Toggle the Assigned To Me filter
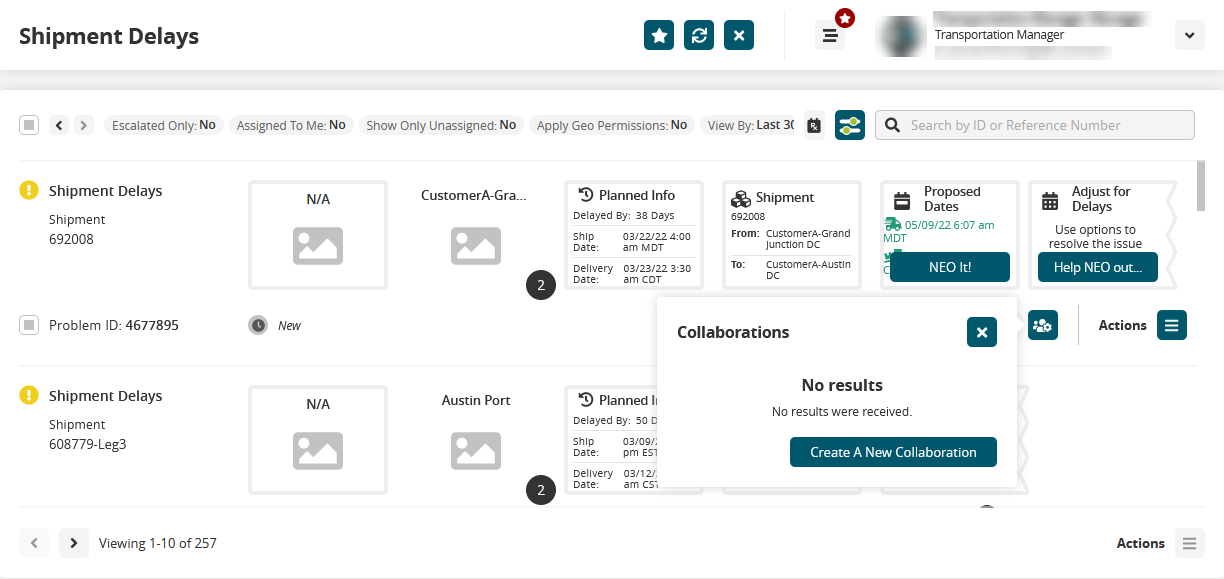 coord(291,125)
